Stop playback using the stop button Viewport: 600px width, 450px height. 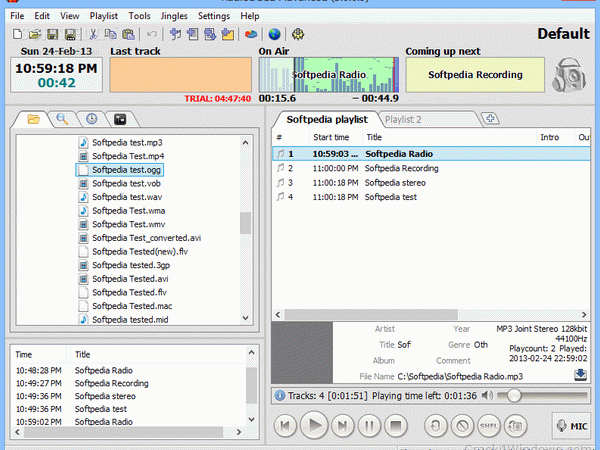pos(395,426)
